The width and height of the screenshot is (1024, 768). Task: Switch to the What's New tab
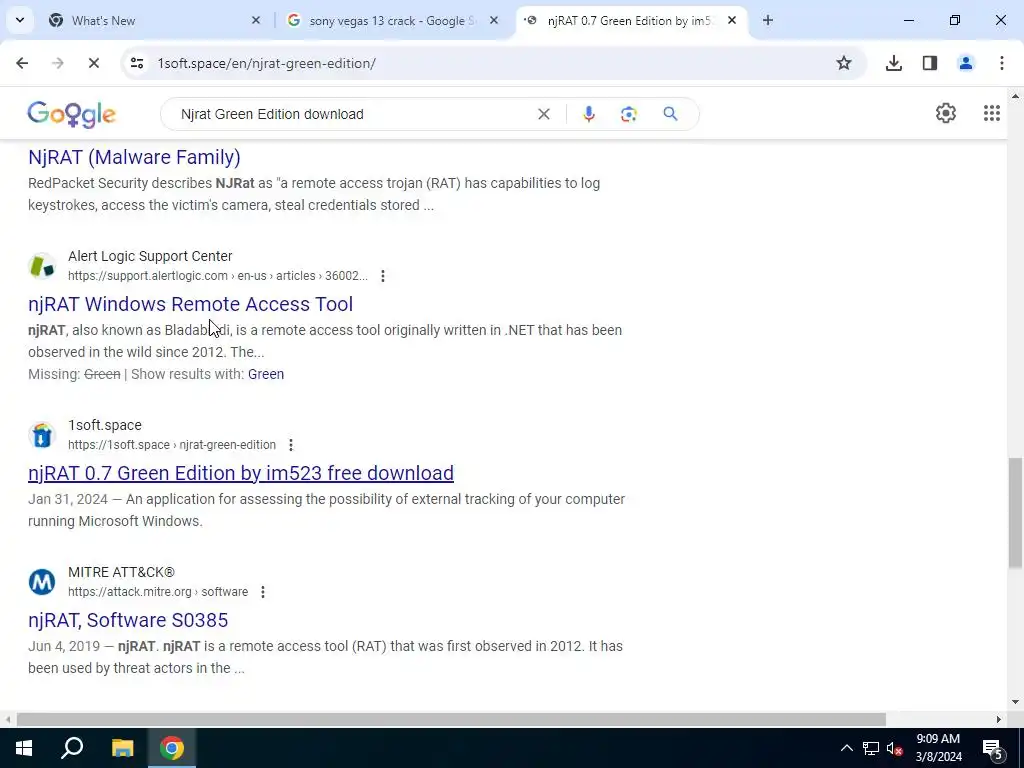155,20
